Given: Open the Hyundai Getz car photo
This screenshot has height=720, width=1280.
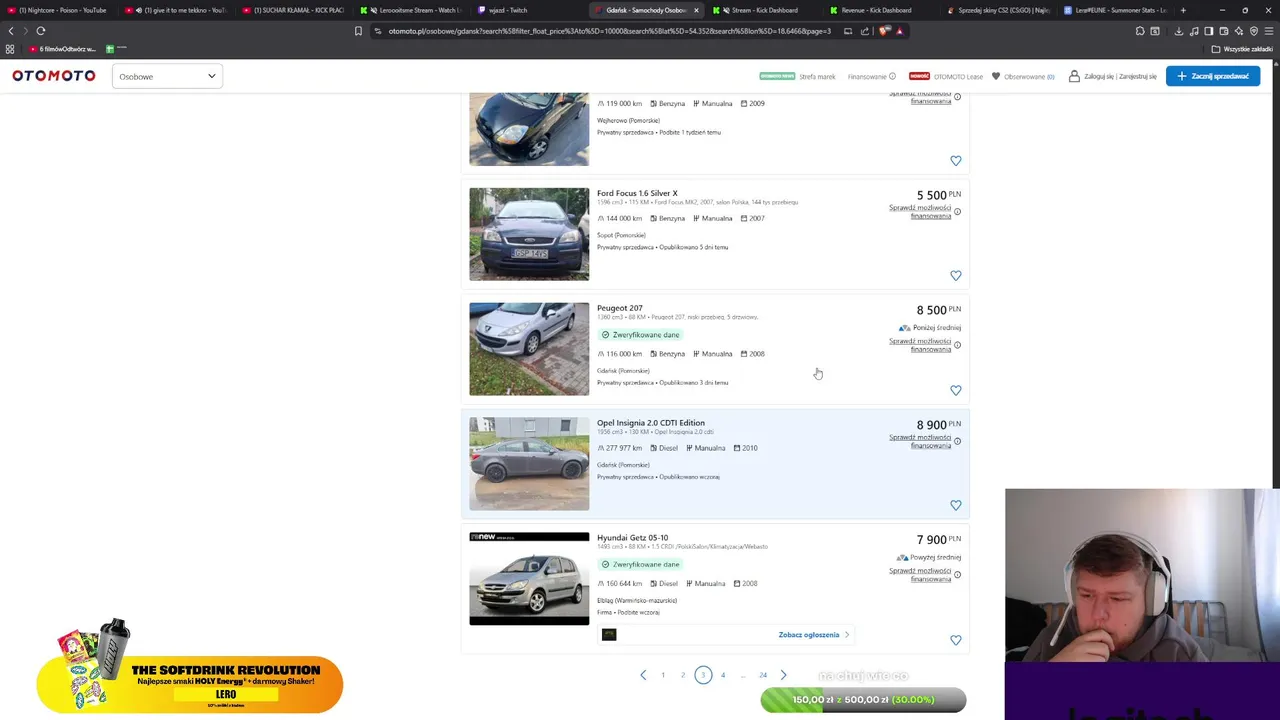Looking at the screenshot, I should point(529,579).
